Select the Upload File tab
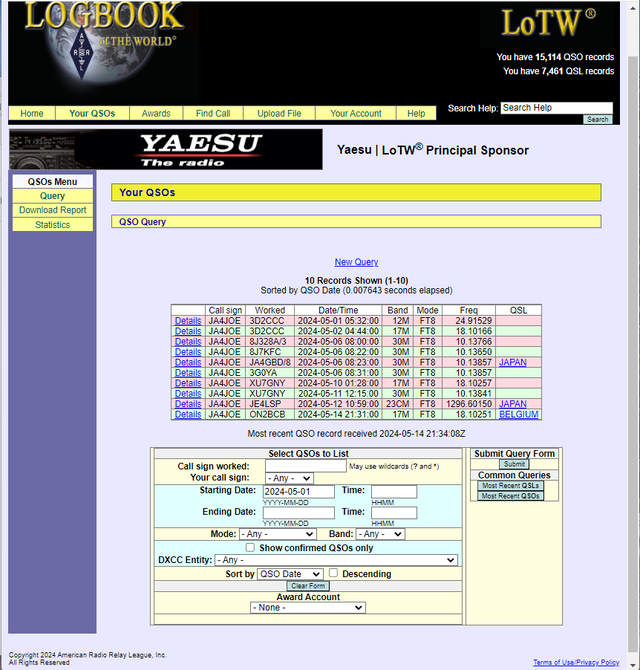Screen dimensions: 640x670 279,113
